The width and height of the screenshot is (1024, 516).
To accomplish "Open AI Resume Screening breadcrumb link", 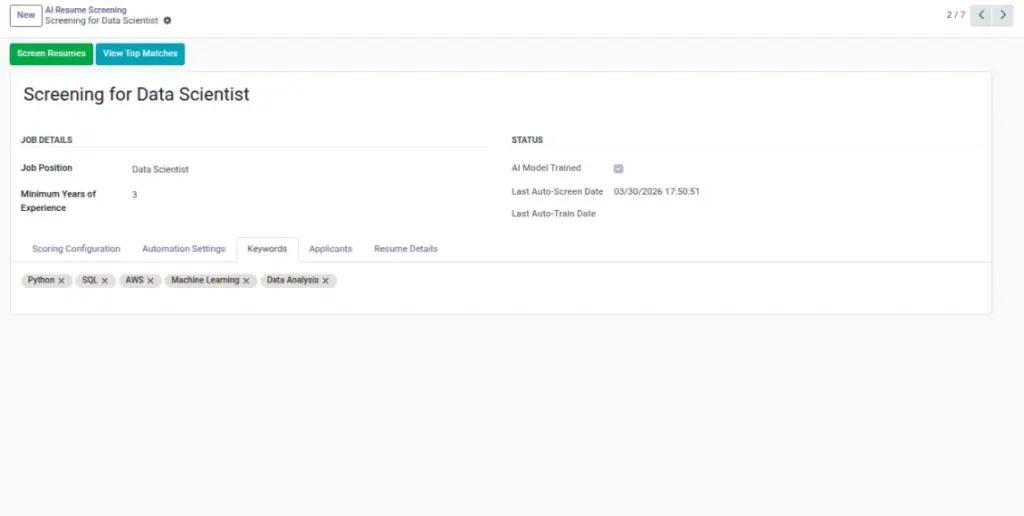I will (86, 10).
